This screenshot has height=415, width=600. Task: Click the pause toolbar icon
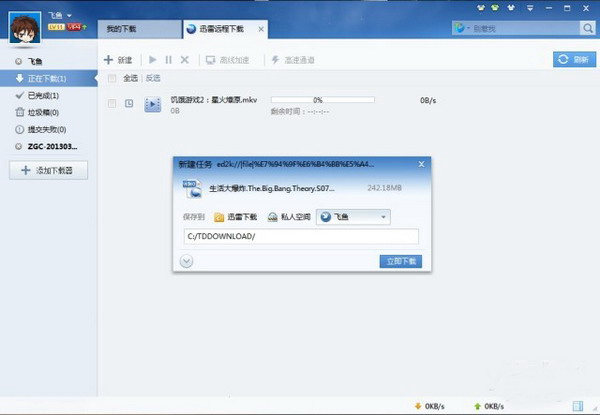point(168,60)
